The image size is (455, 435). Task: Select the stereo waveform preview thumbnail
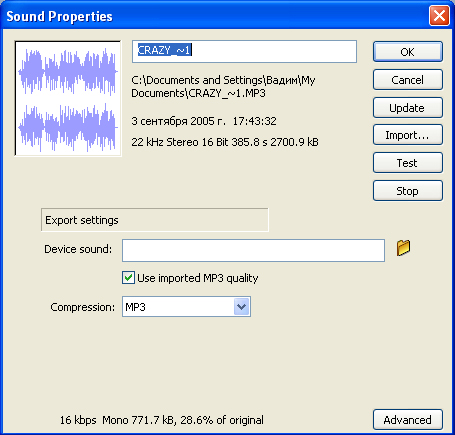68,98
